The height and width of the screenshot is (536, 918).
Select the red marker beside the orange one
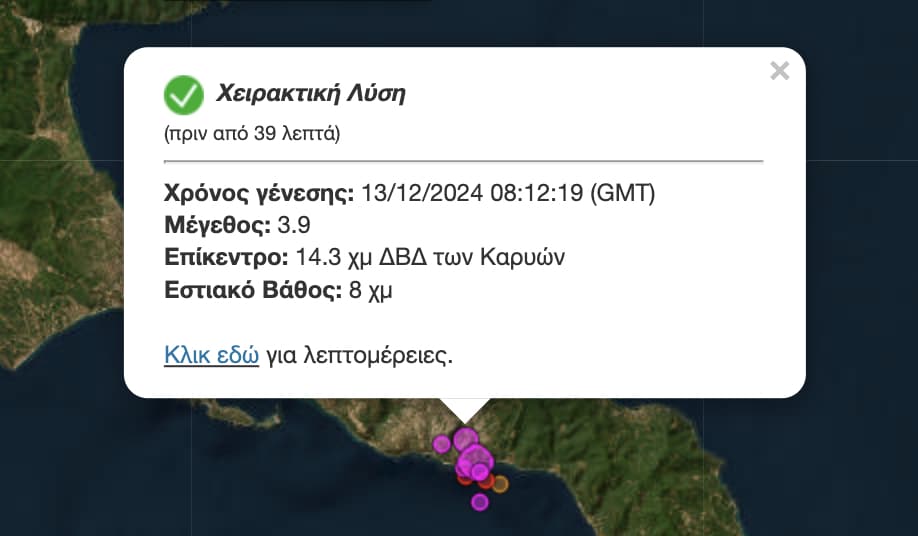(487, 482)
